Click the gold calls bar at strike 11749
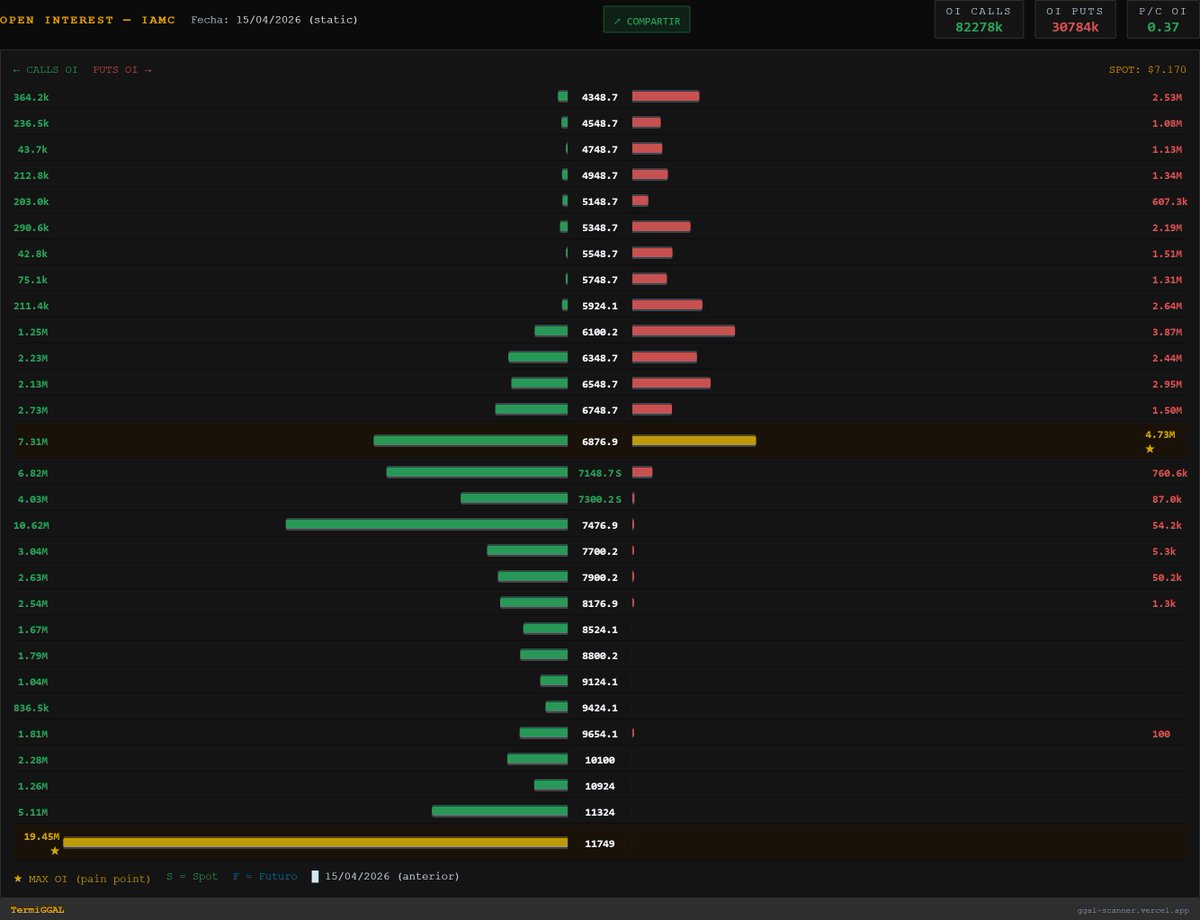This screenshot has height=920, width=1200. click(x=315, y=843)
